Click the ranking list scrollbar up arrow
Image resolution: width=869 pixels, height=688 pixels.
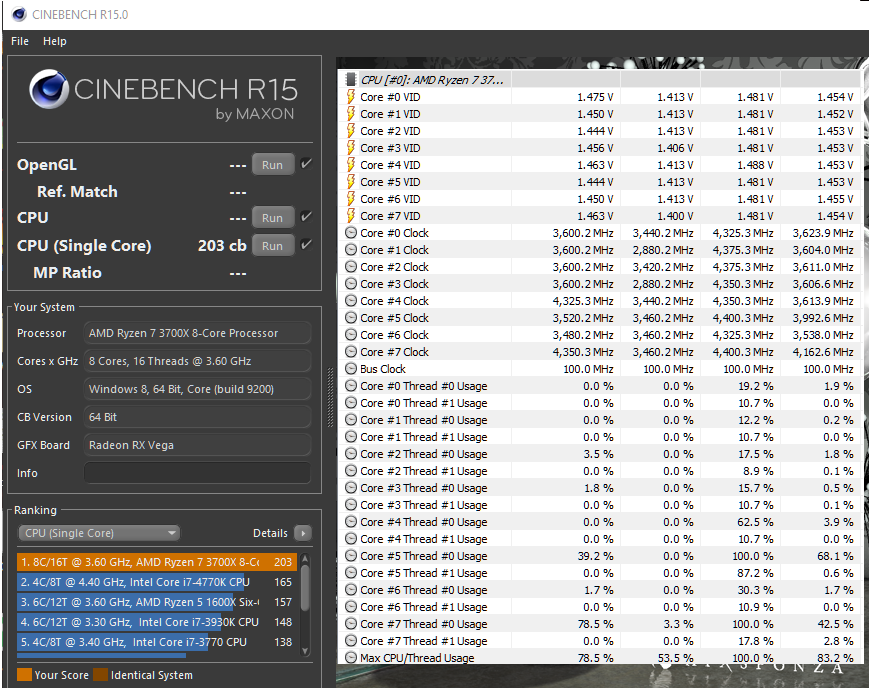[305, 559]
